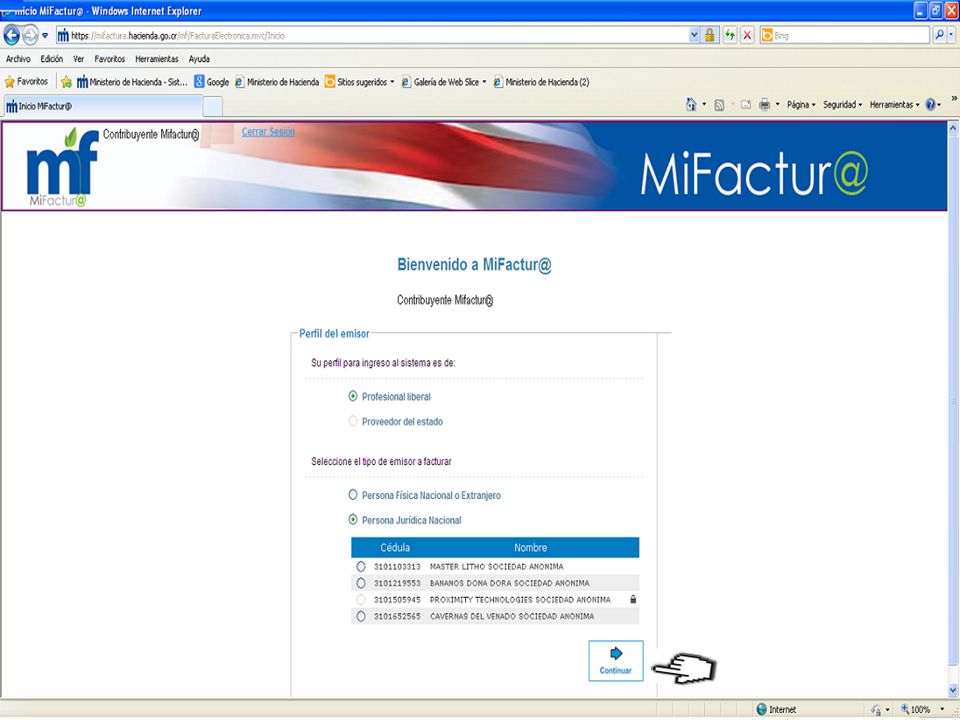The image size is (960, 720).
Task: Click the Add to favorites bar icon
Action: [66, 82]
